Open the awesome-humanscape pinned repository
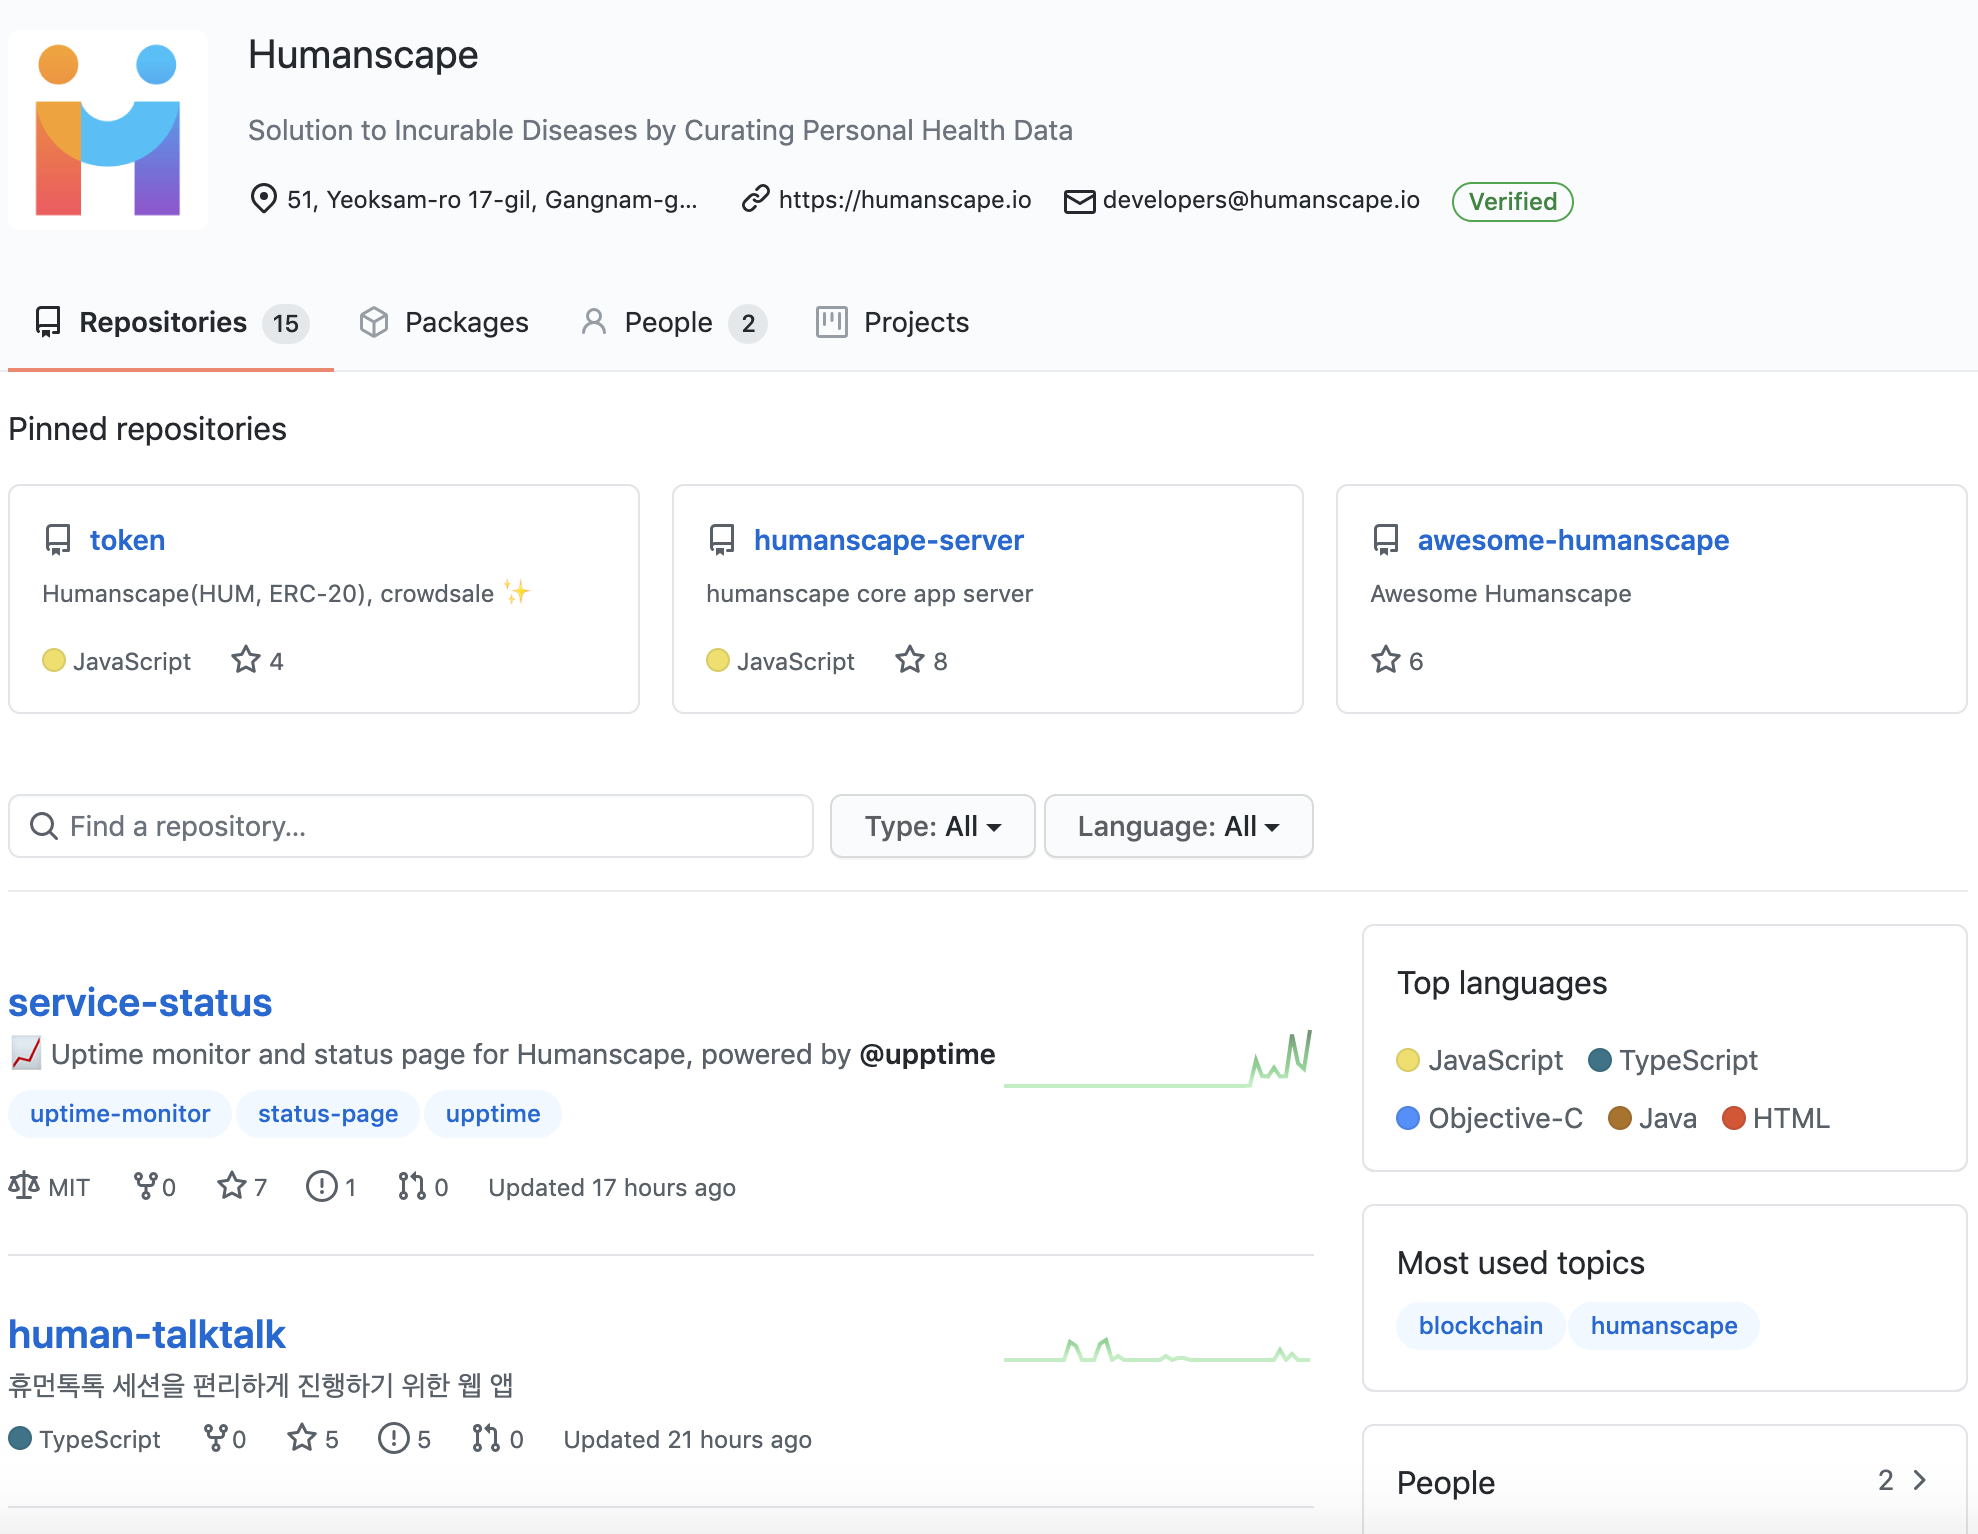 [1573, 540]
